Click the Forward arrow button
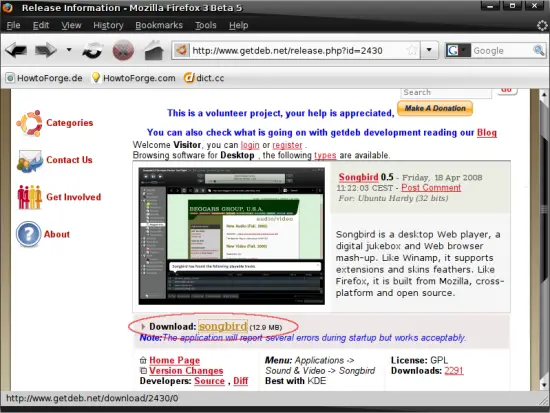This screenshot has height=413, width=550. (x=46, y=50)
